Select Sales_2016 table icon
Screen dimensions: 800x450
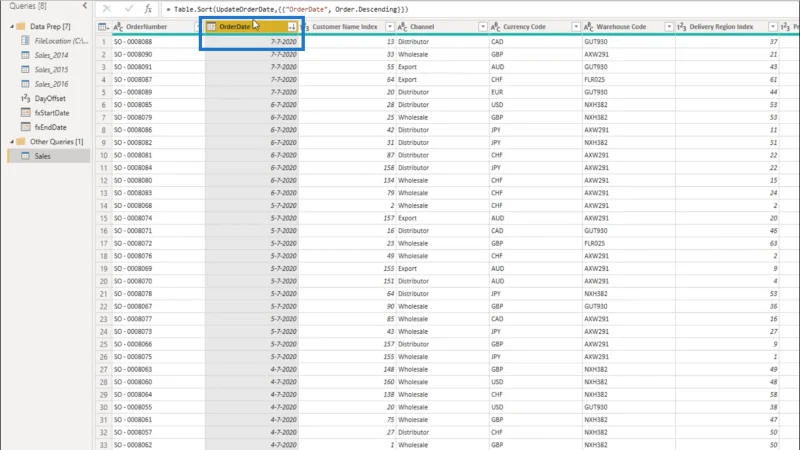click(26, 84)
